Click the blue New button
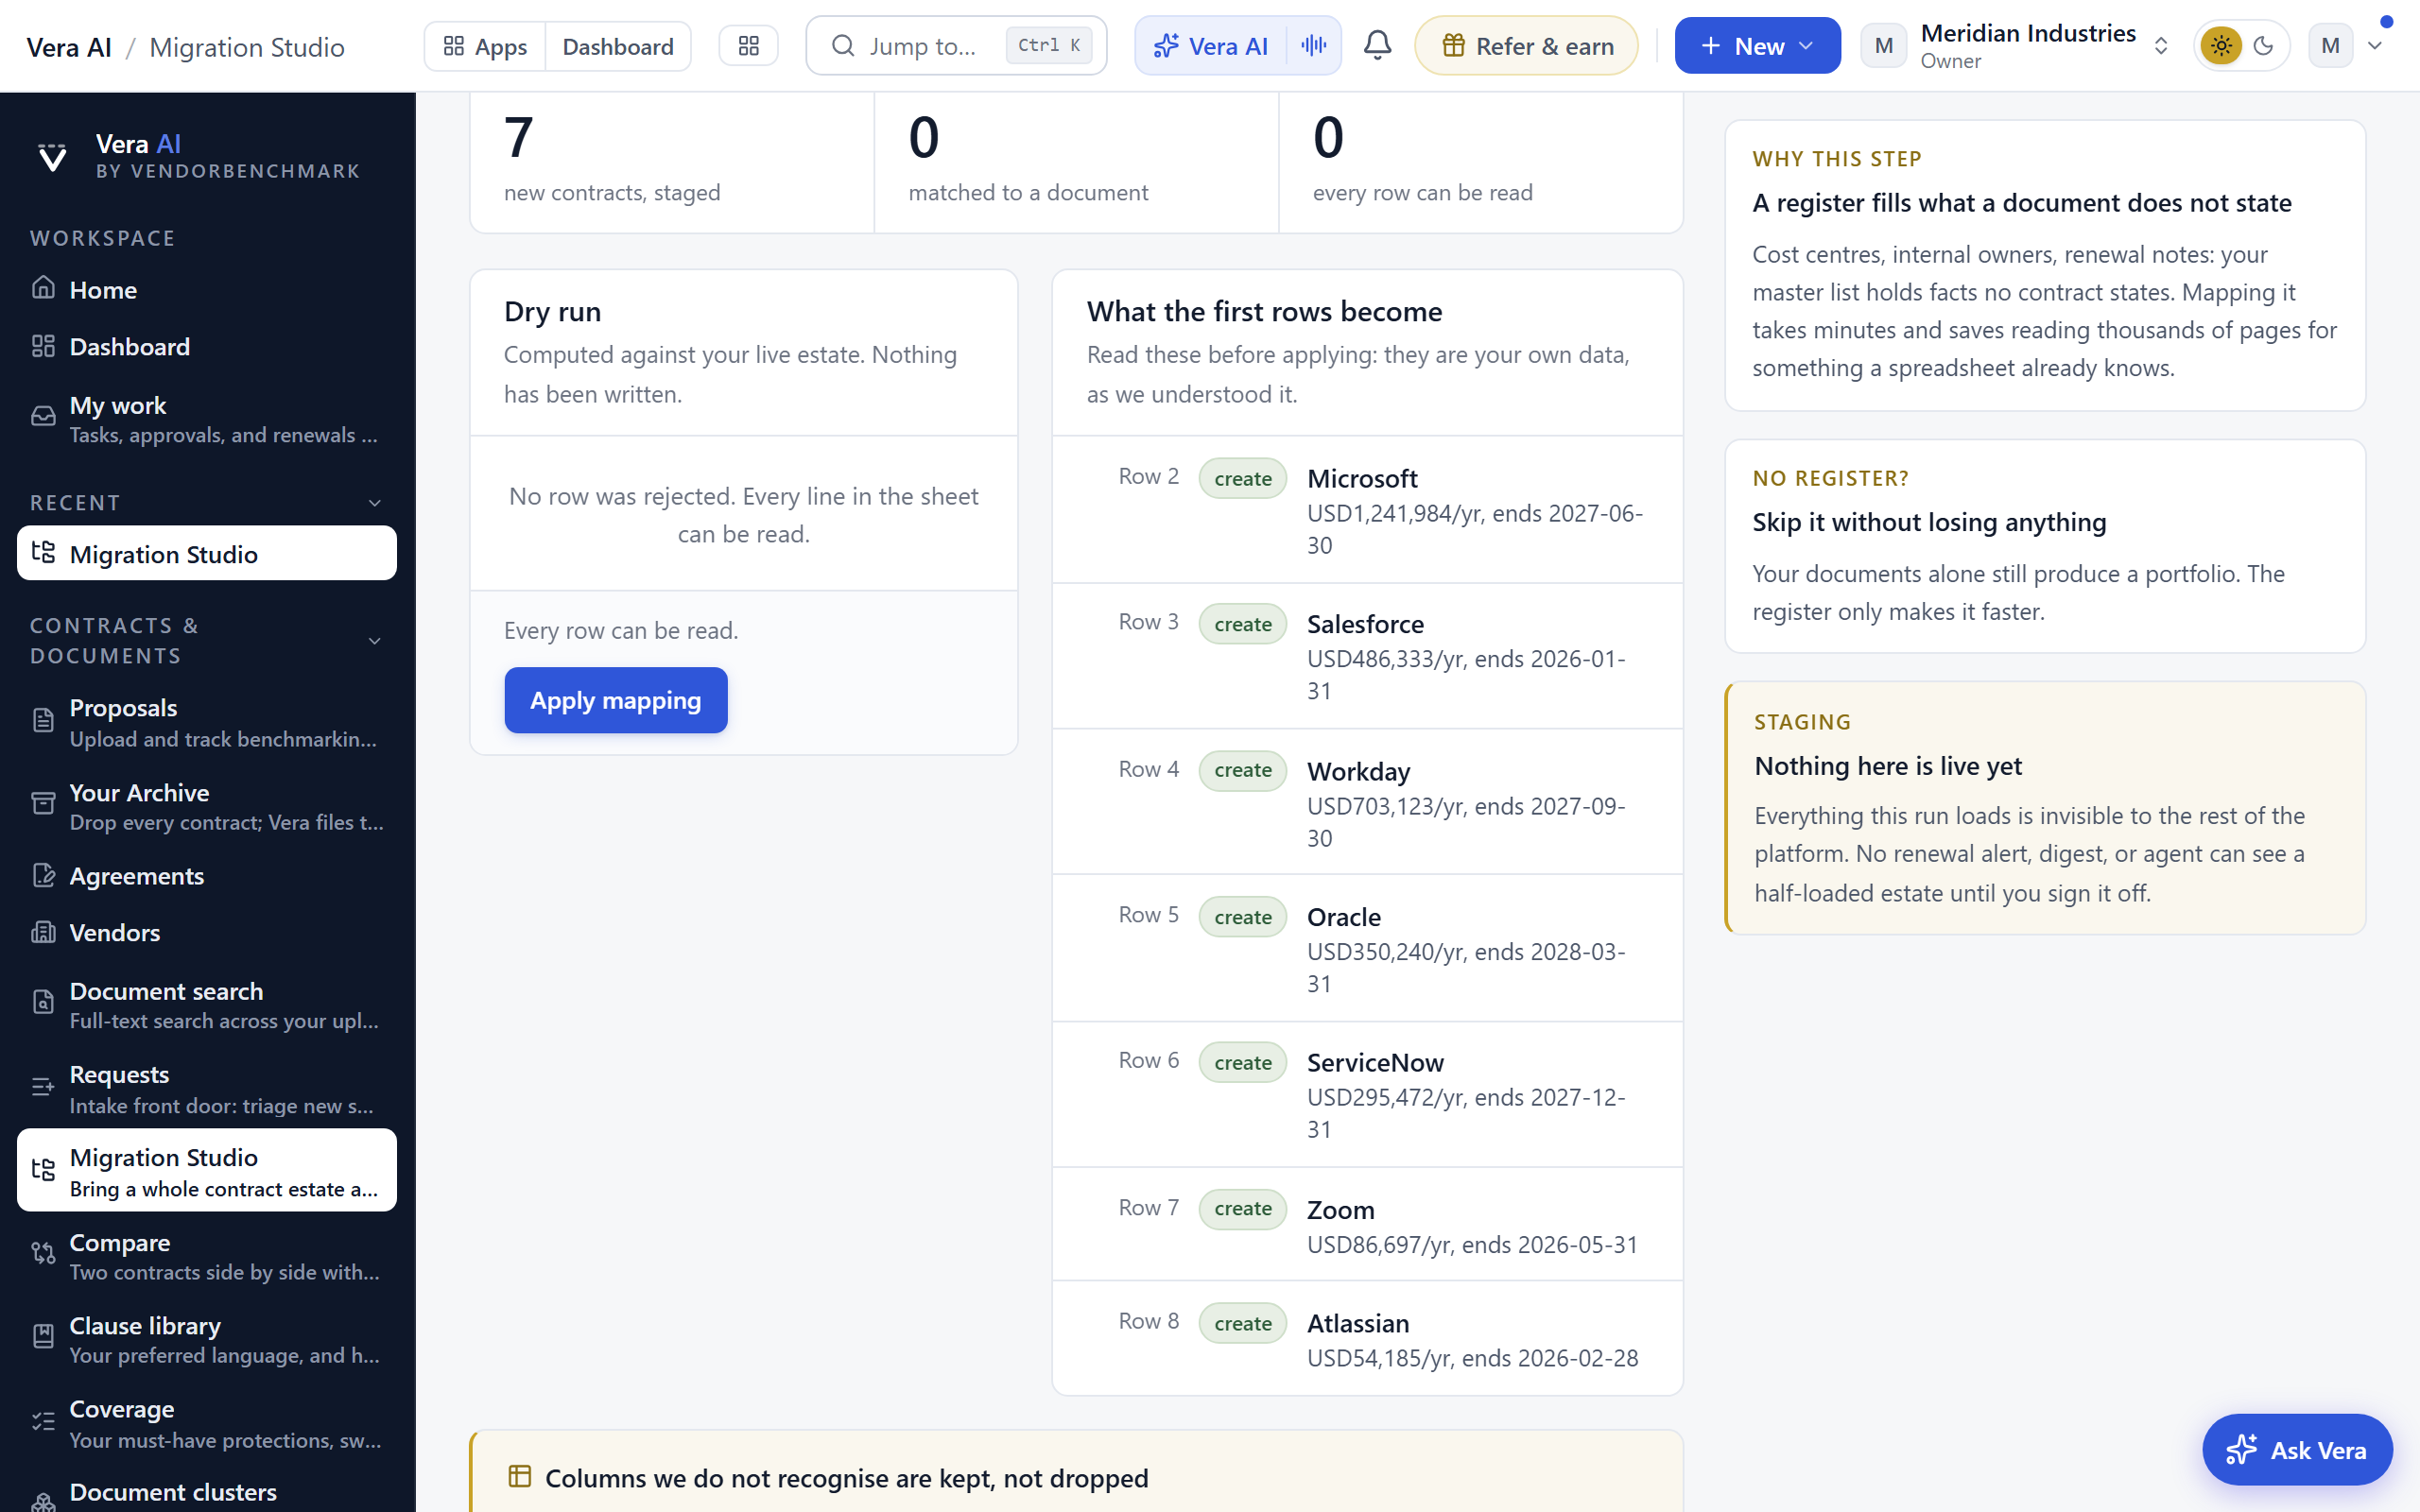The width and height of the screenshot is (2420, 1512). [1757, 46]
